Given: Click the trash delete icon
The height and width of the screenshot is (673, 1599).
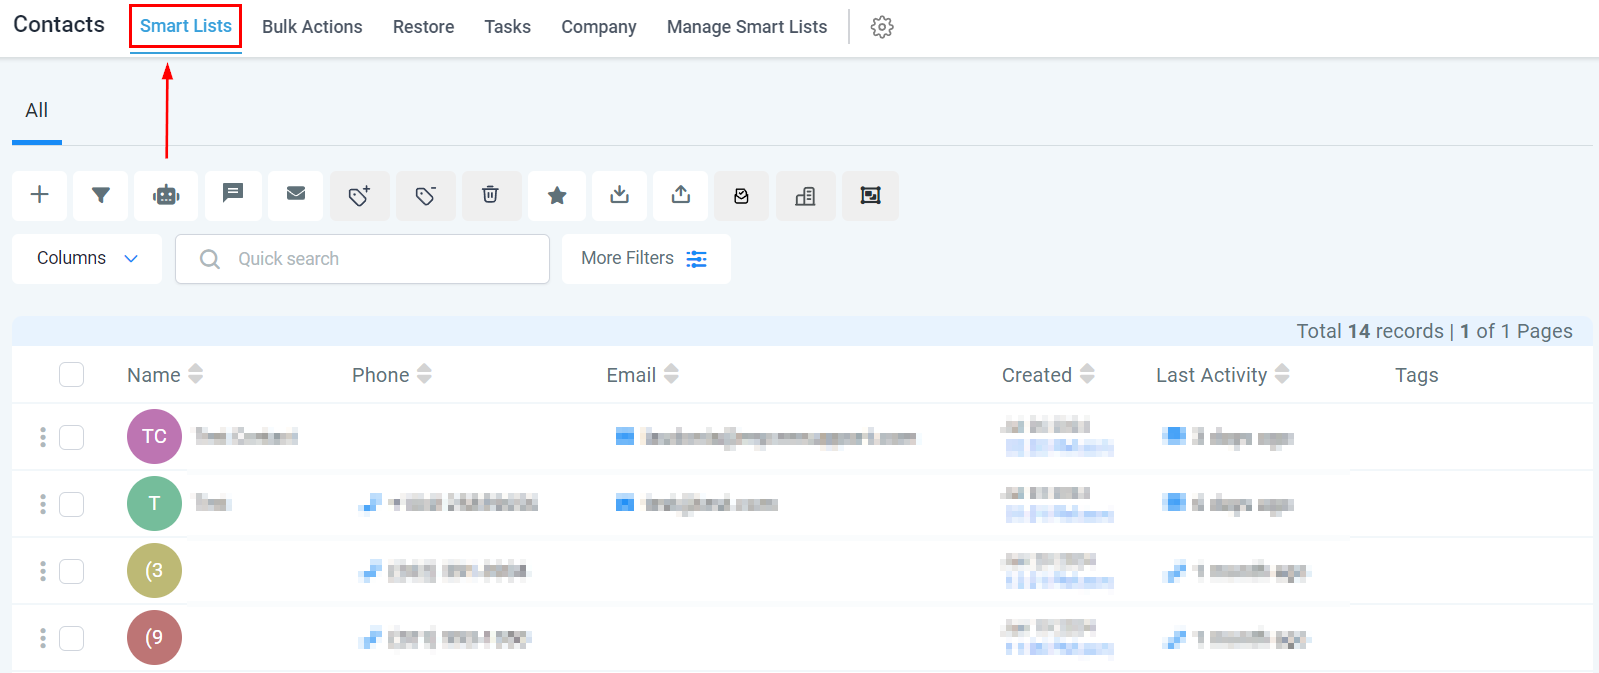Looking at the screenshot, I should coord(490,195).
